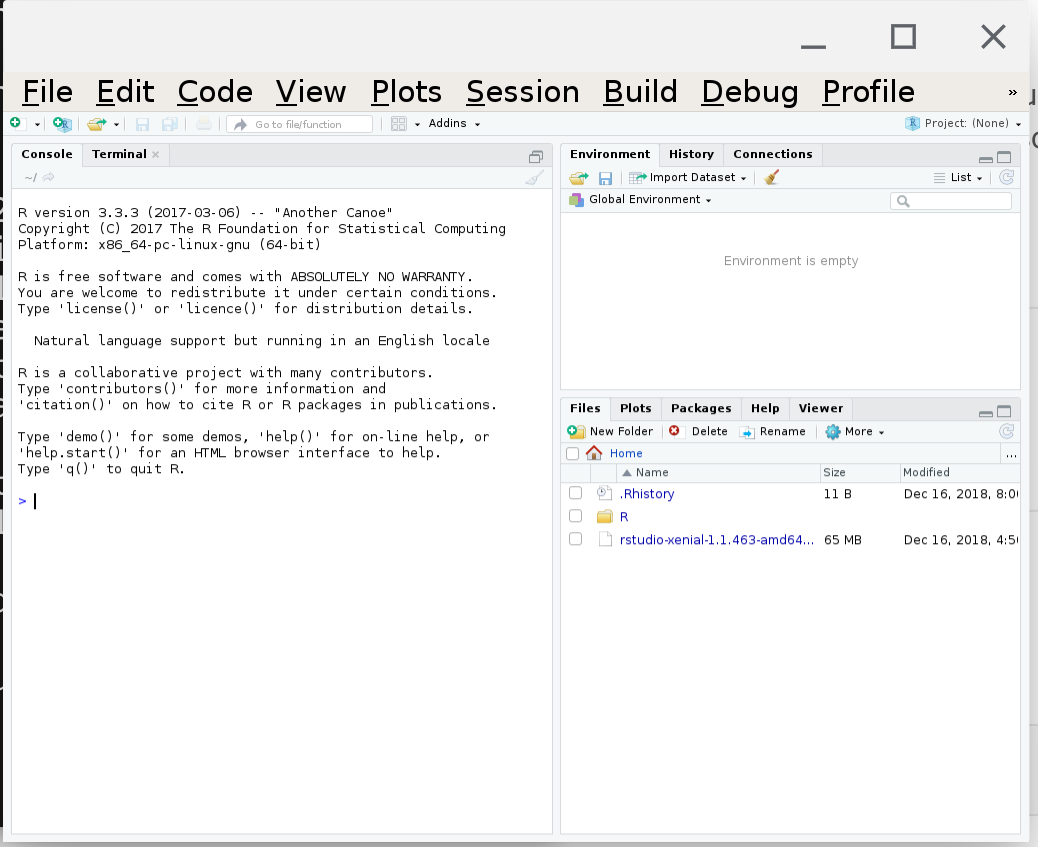Image resolution: width=1038 pixels, height=847 pixels.
Task: Switch to the Packages tab
Action: point(701,409)
